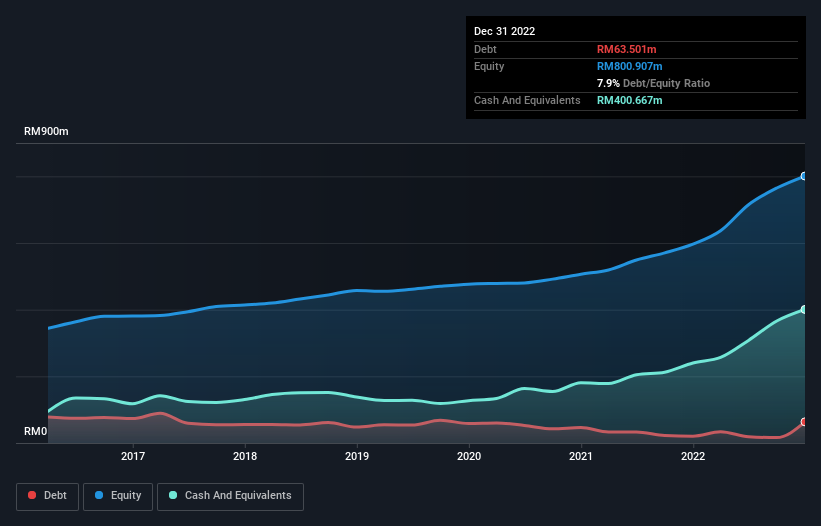This screenshot has height=526, width=821.
Task: Click the teal Cash And Equivalents legend dot
Action: (x=173, y=495)
